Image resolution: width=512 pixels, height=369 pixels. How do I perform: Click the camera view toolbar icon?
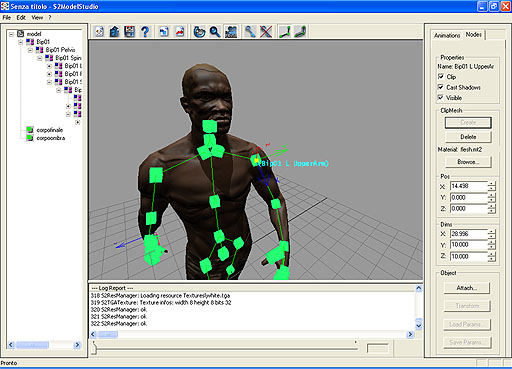(x=231, y=32)
